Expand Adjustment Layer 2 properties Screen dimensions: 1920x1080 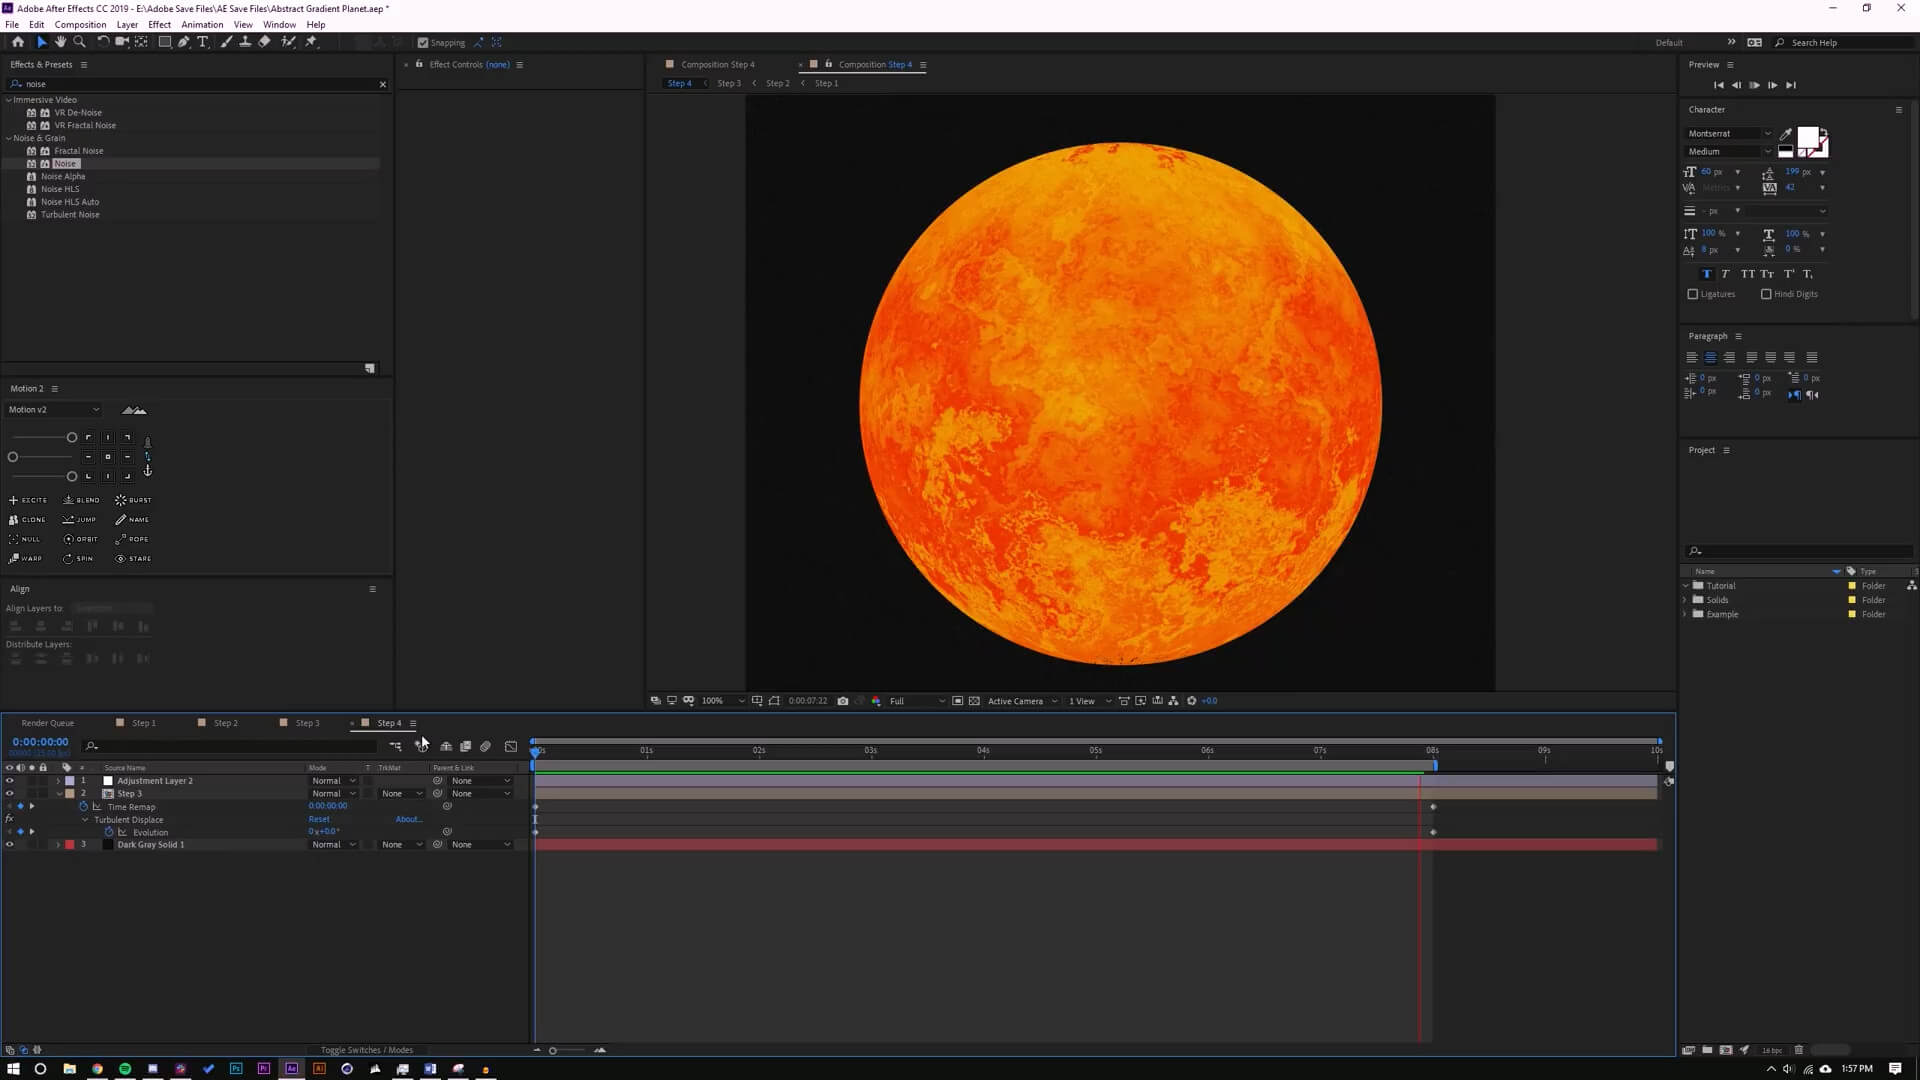(x=58, y=781)
